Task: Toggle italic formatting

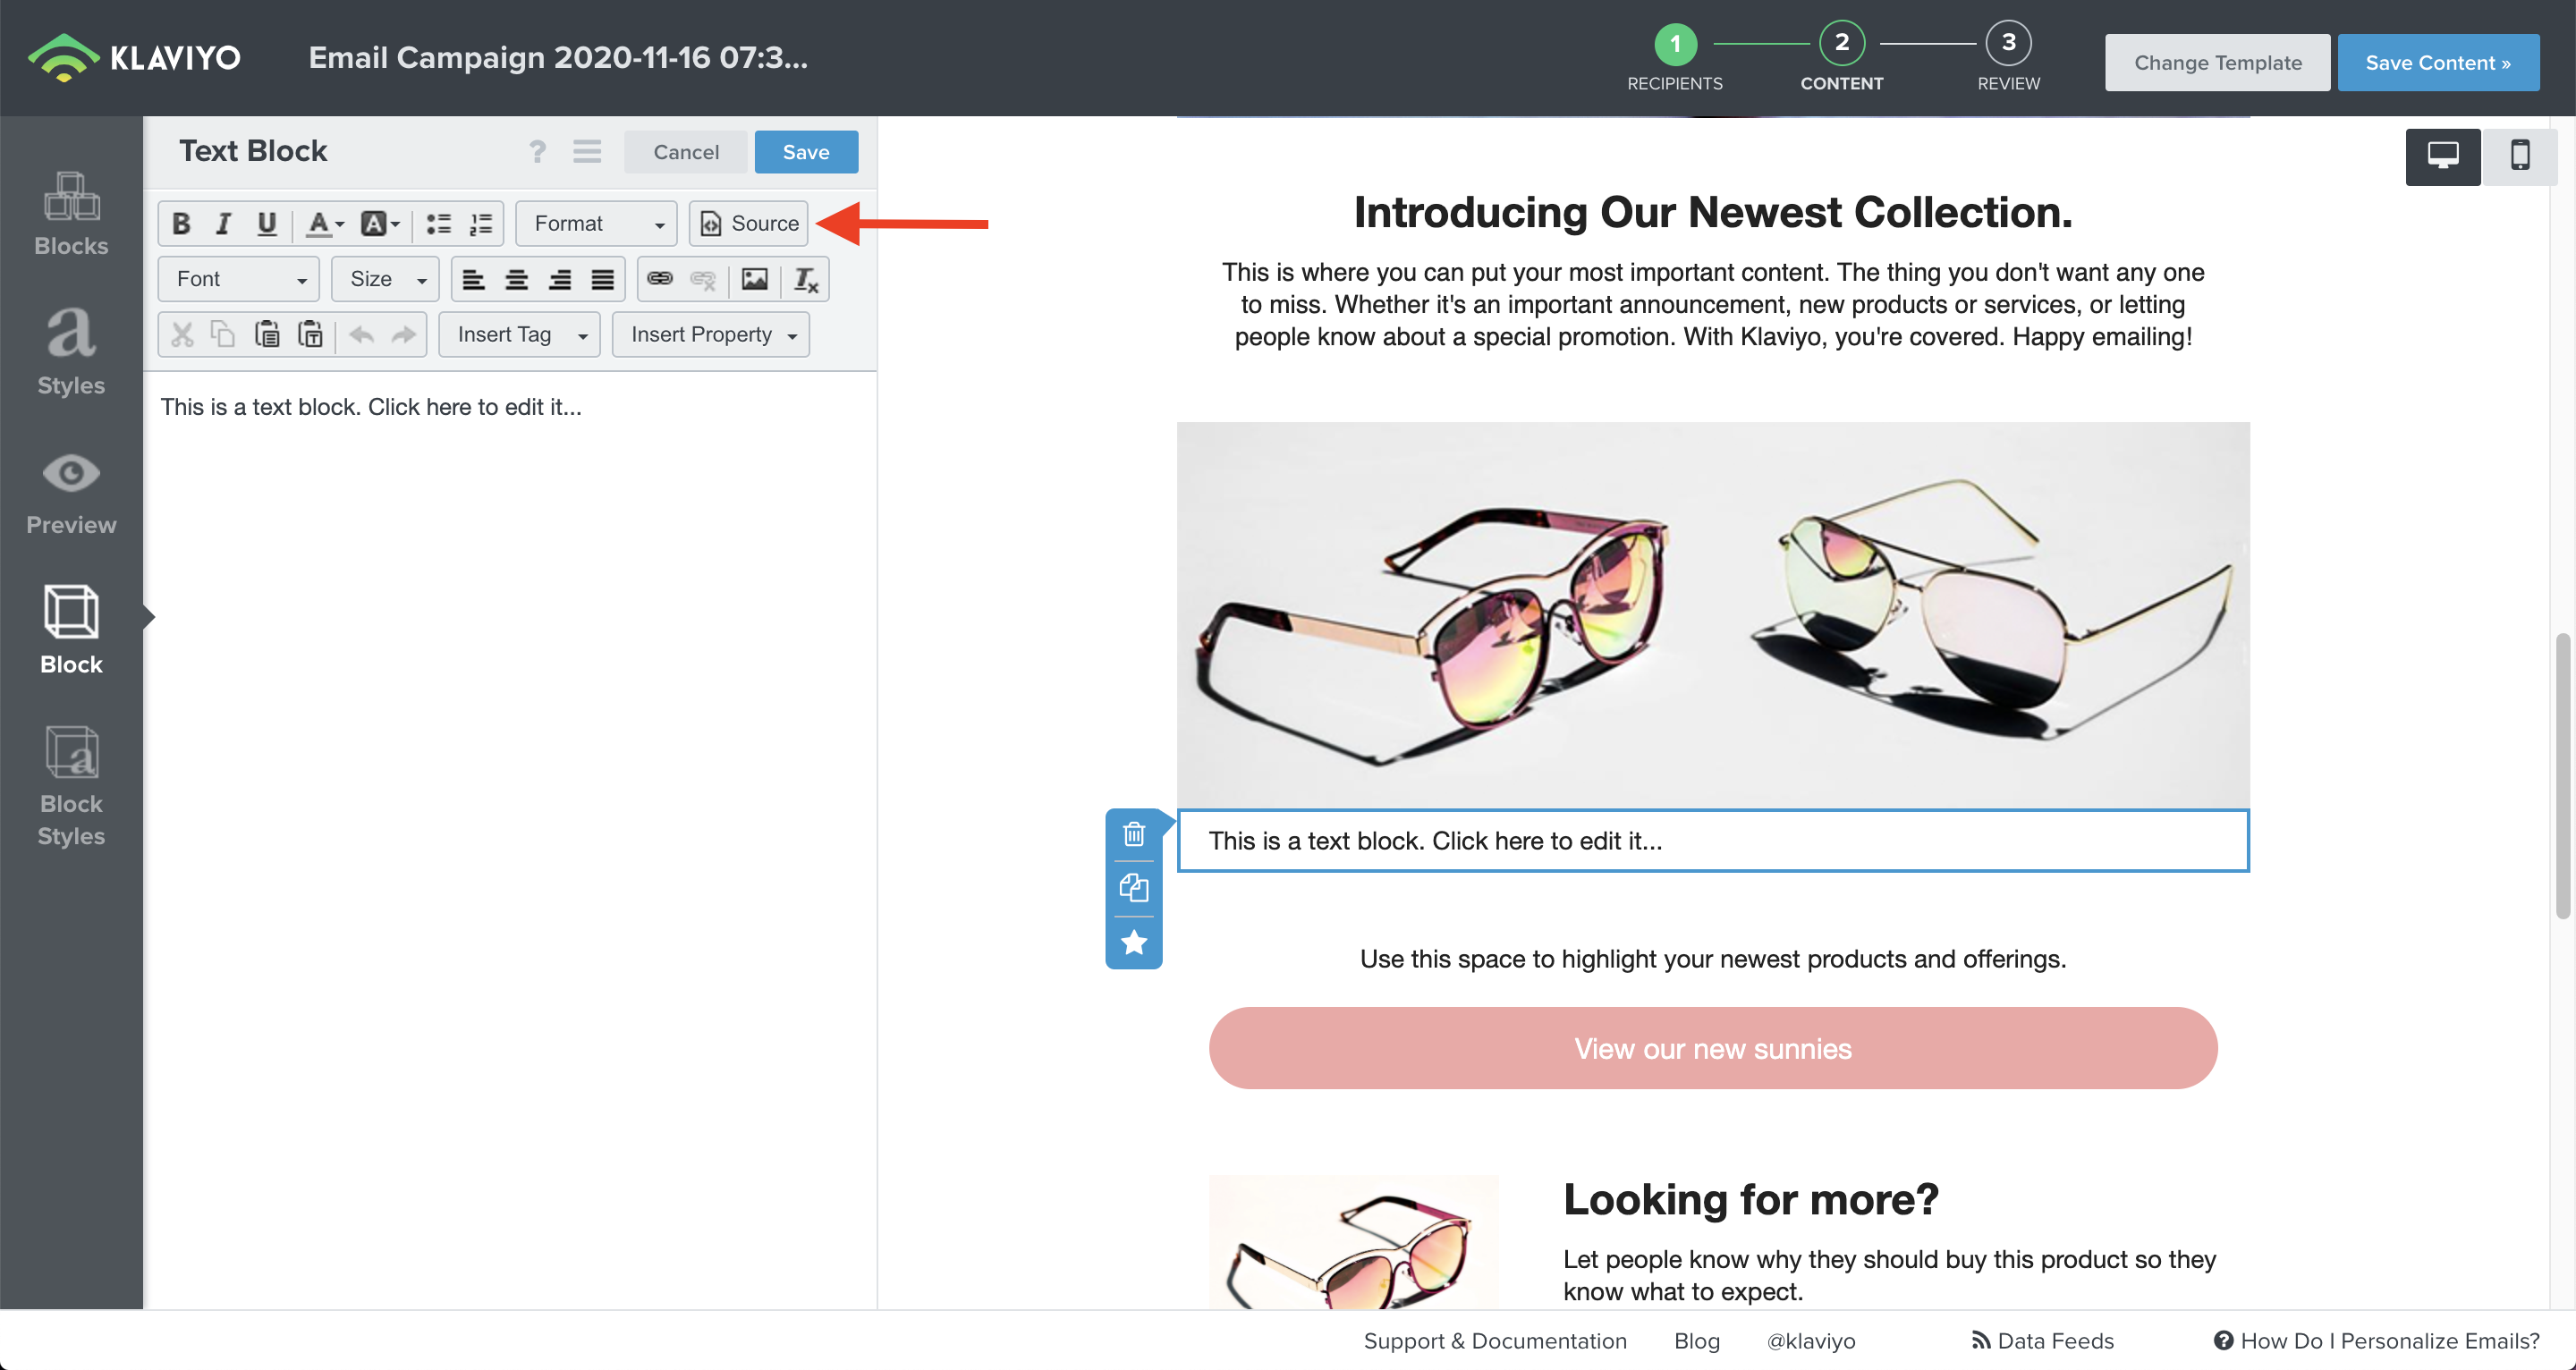Action: [223, 223]
